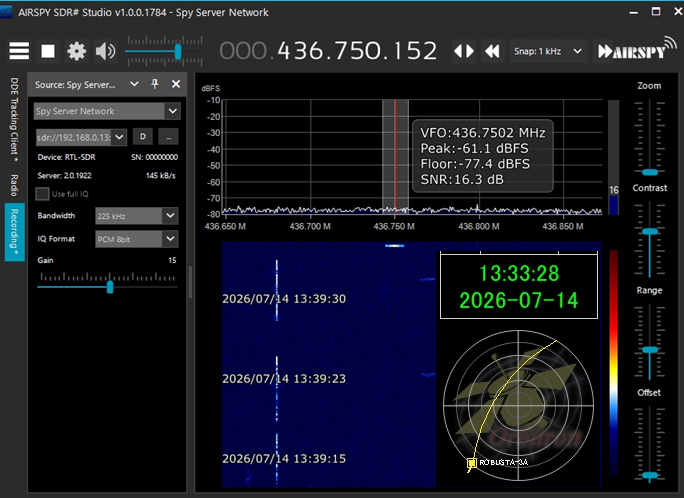The height and width of the screenshot is (498, 684).
Task: Click the ROBUSTA-3A satellite marker
Action: (472, 463)
